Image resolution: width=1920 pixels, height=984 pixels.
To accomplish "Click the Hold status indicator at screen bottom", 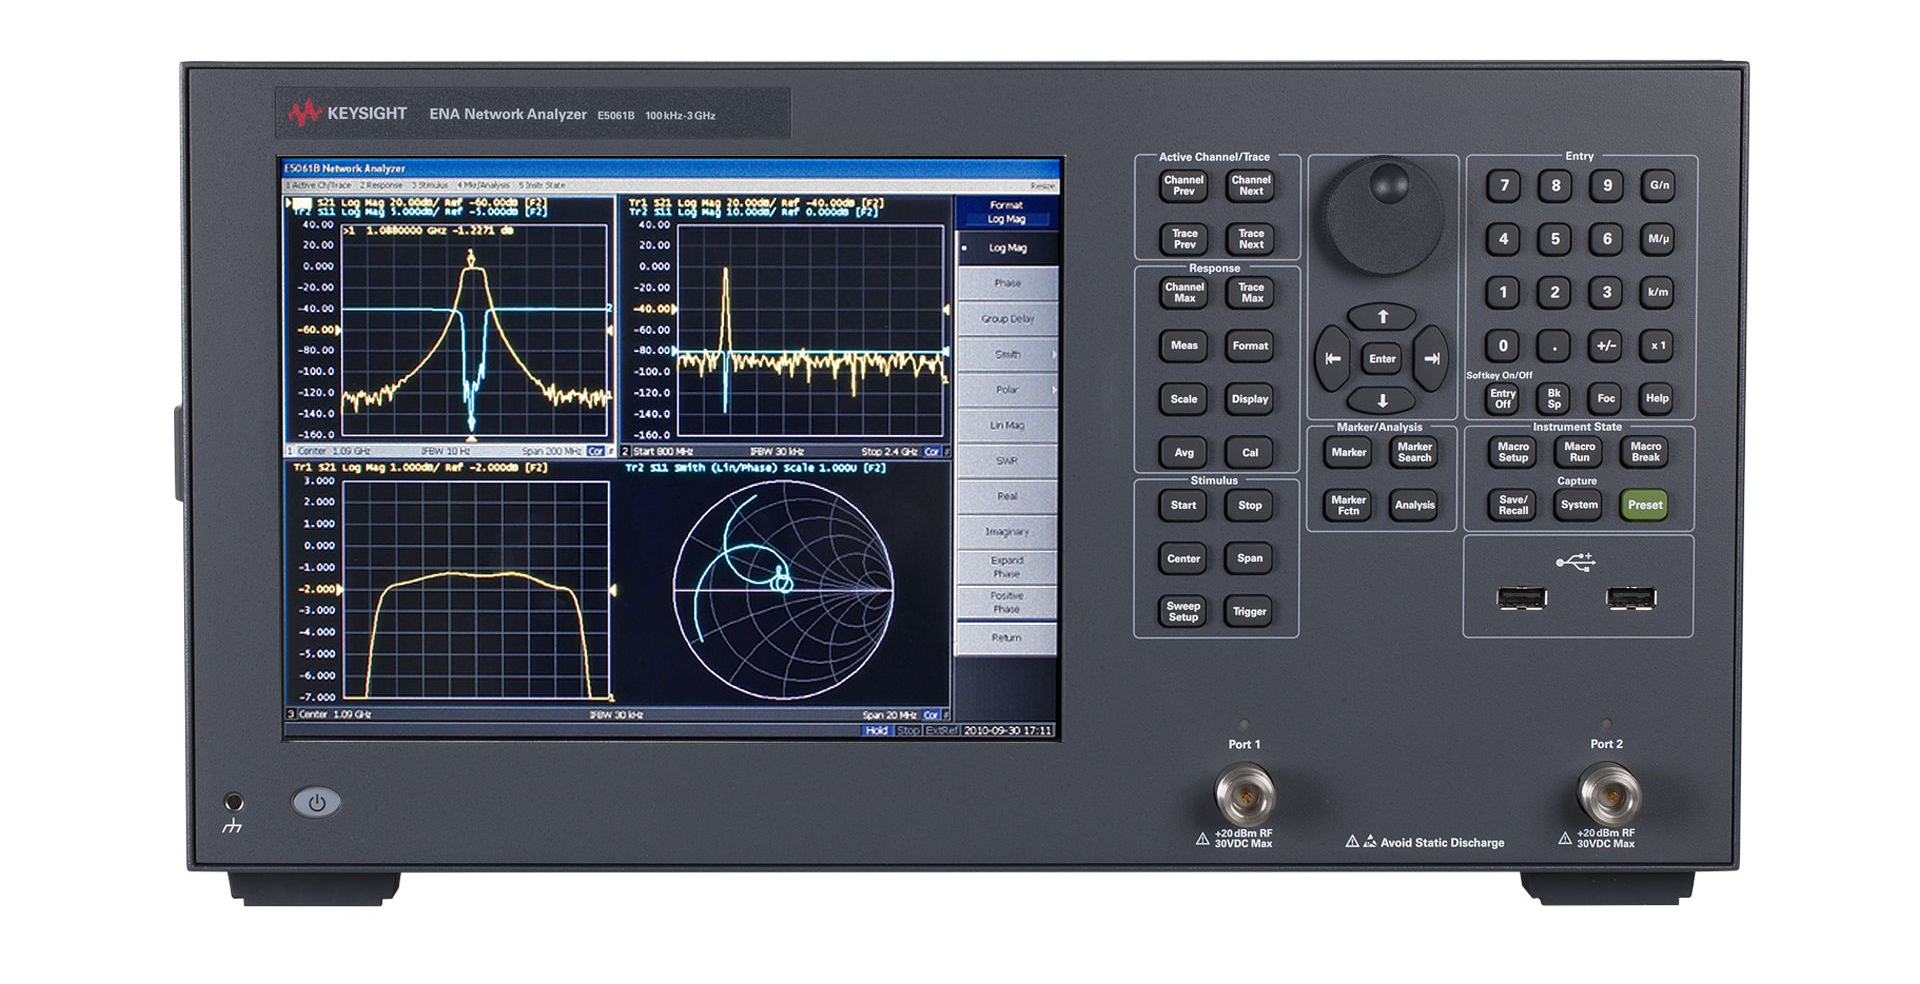I will 876,730.
